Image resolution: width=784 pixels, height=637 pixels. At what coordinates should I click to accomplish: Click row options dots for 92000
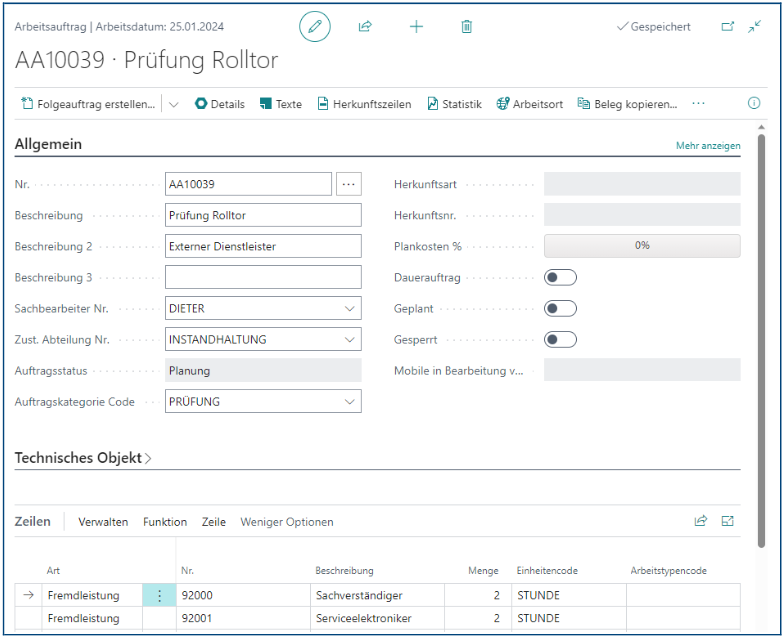159,596
